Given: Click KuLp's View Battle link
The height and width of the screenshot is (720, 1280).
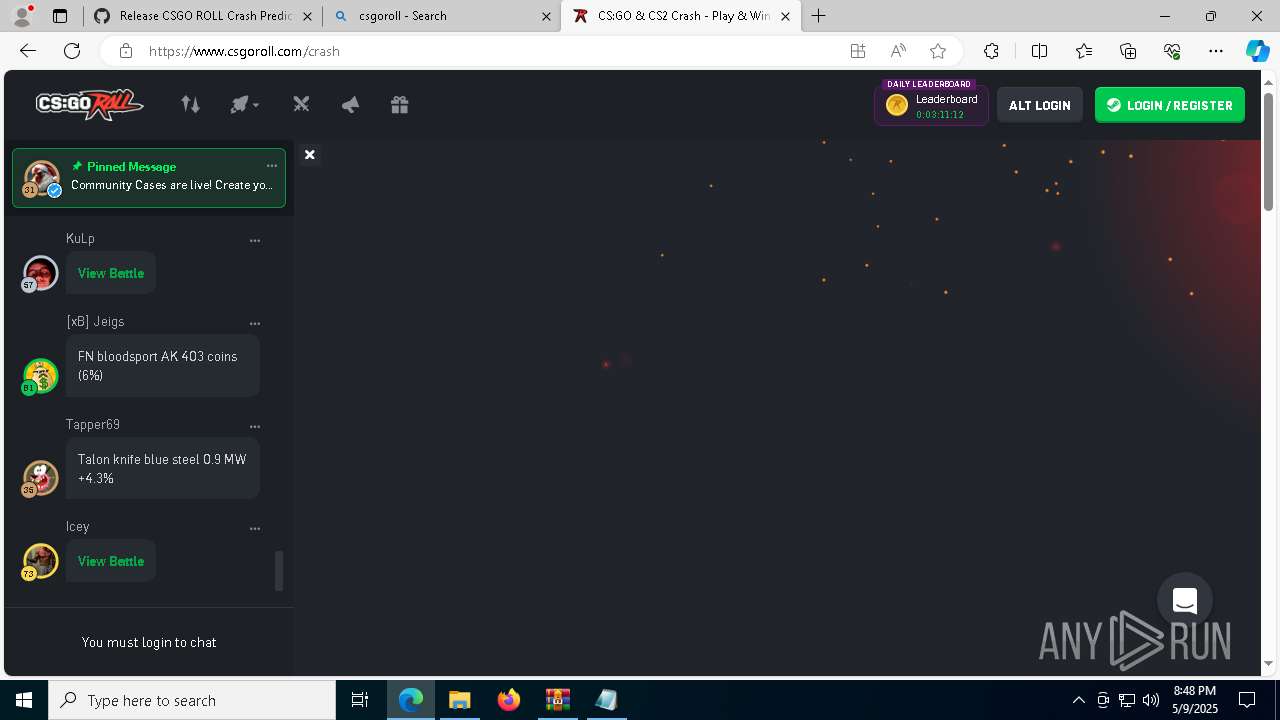Looking at the screenshot, I should pos(111,273).
